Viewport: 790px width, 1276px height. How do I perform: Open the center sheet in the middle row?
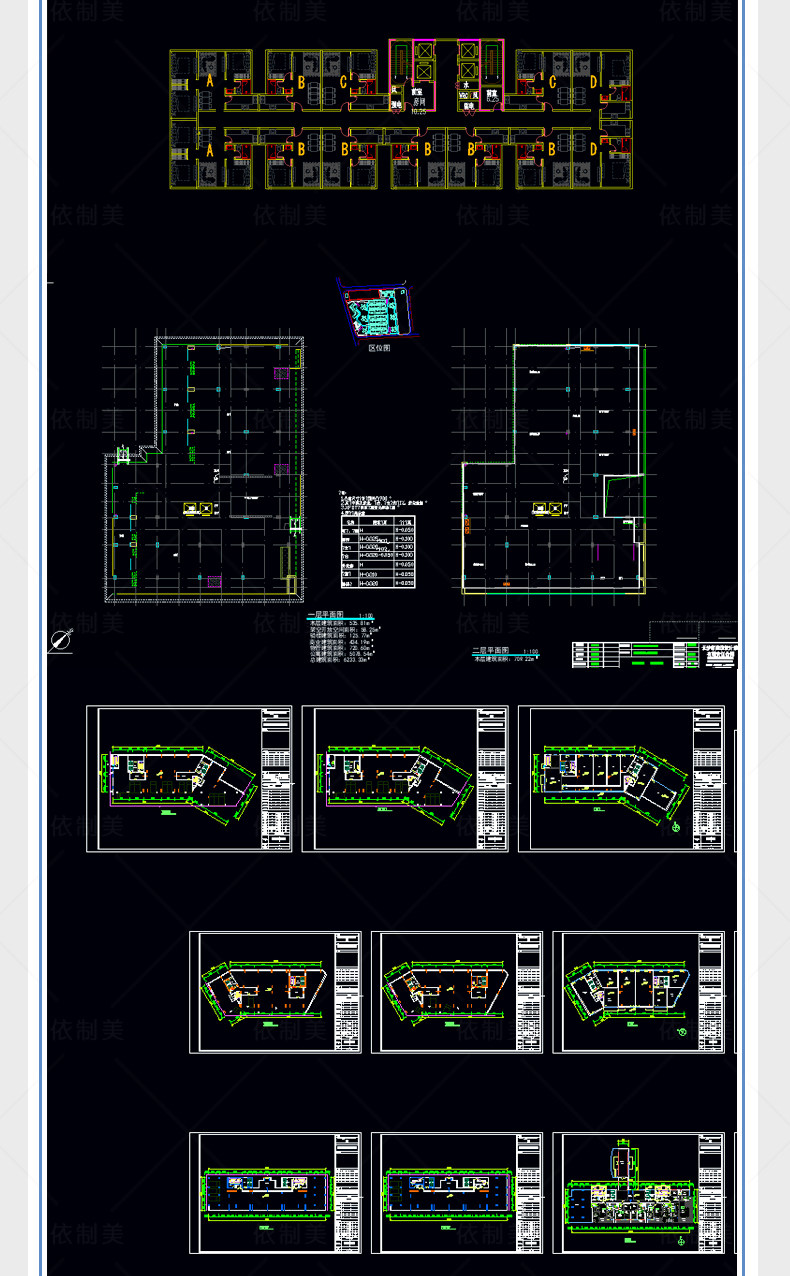tap(457, 992)
